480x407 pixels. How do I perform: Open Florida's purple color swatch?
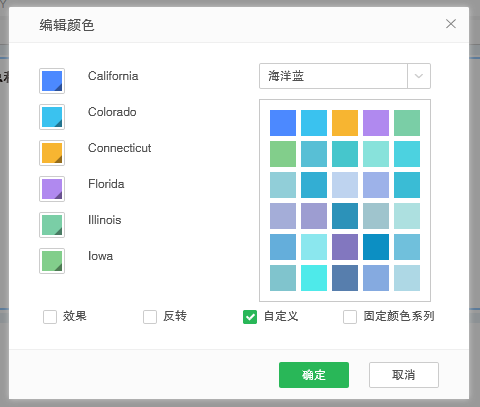52,189
